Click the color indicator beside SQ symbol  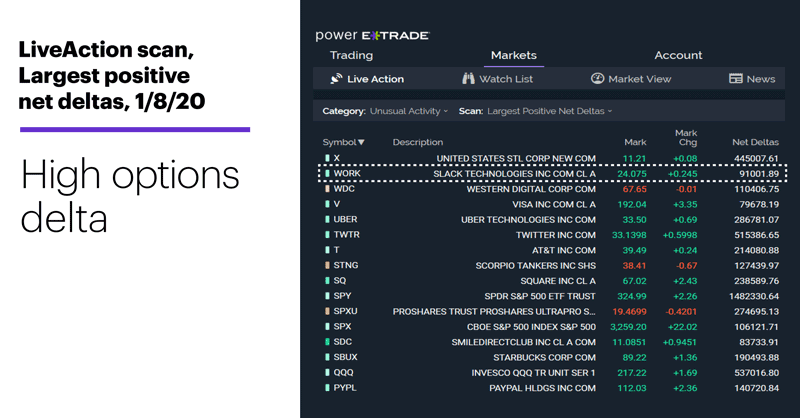pyautogui.click(x=327, y=281)
